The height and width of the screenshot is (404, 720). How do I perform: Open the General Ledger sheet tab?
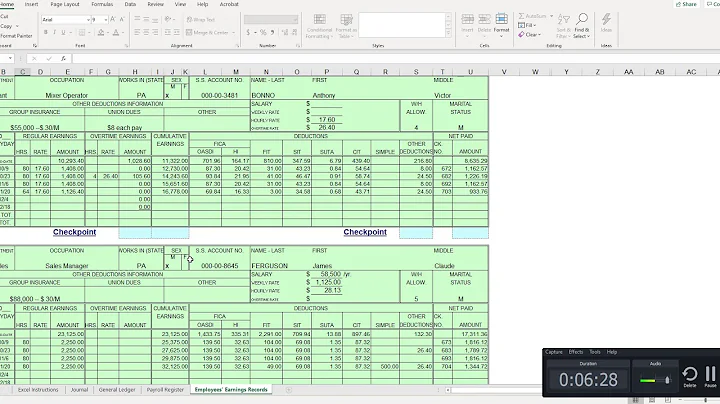(x=117, y=390)
